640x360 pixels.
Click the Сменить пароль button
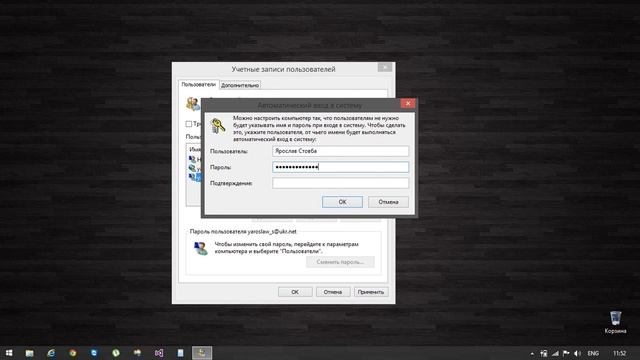340,262
